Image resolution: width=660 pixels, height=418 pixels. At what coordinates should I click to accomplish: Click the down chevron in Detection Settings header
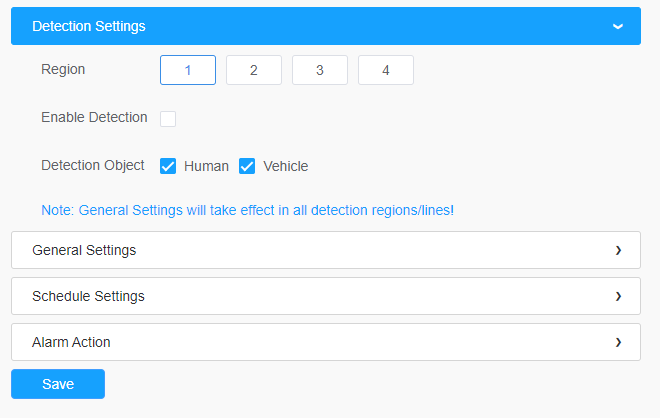[617, 27]
